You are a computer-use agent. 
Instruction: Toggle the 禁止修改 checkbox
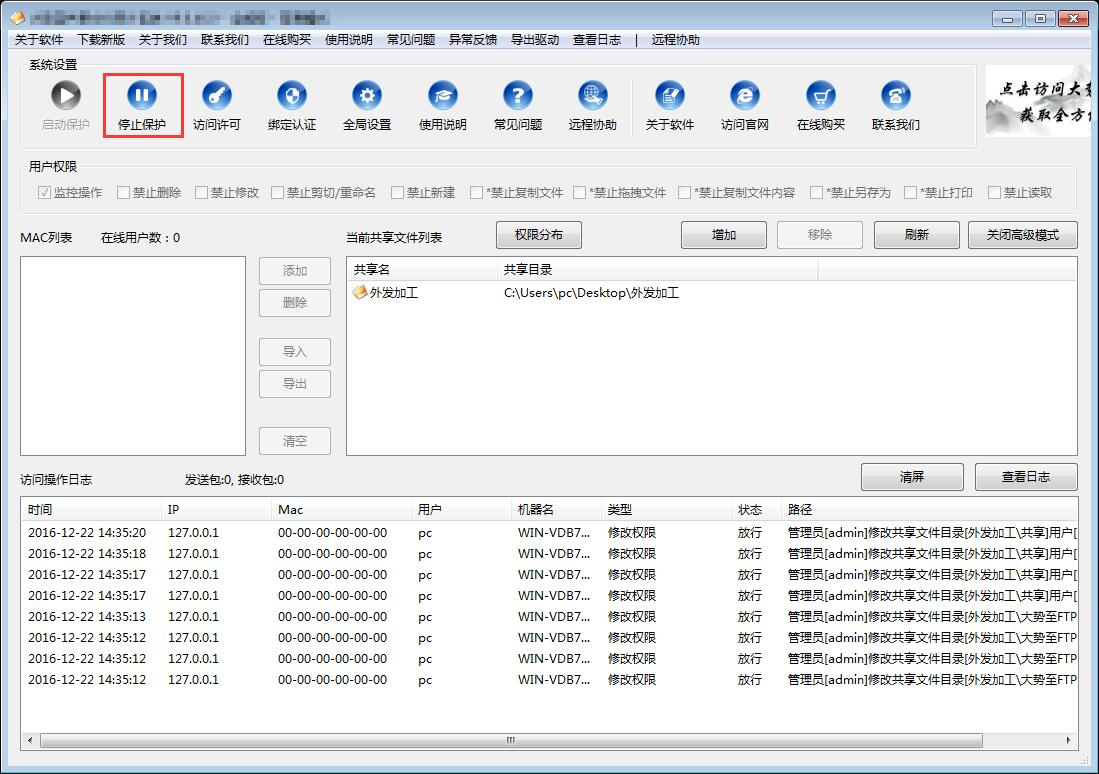click(x=202, y=193)
